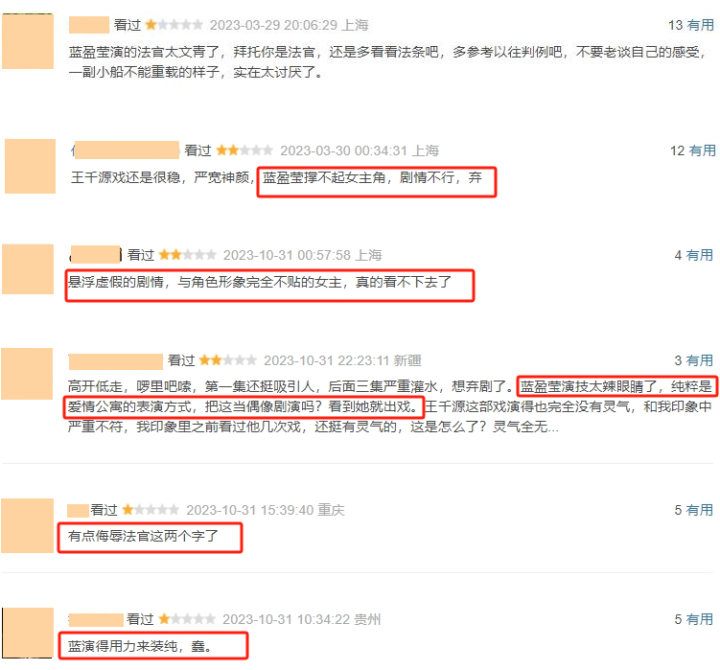
Task: Click username of the first reviewer
Action: click(x=89, y=25)
